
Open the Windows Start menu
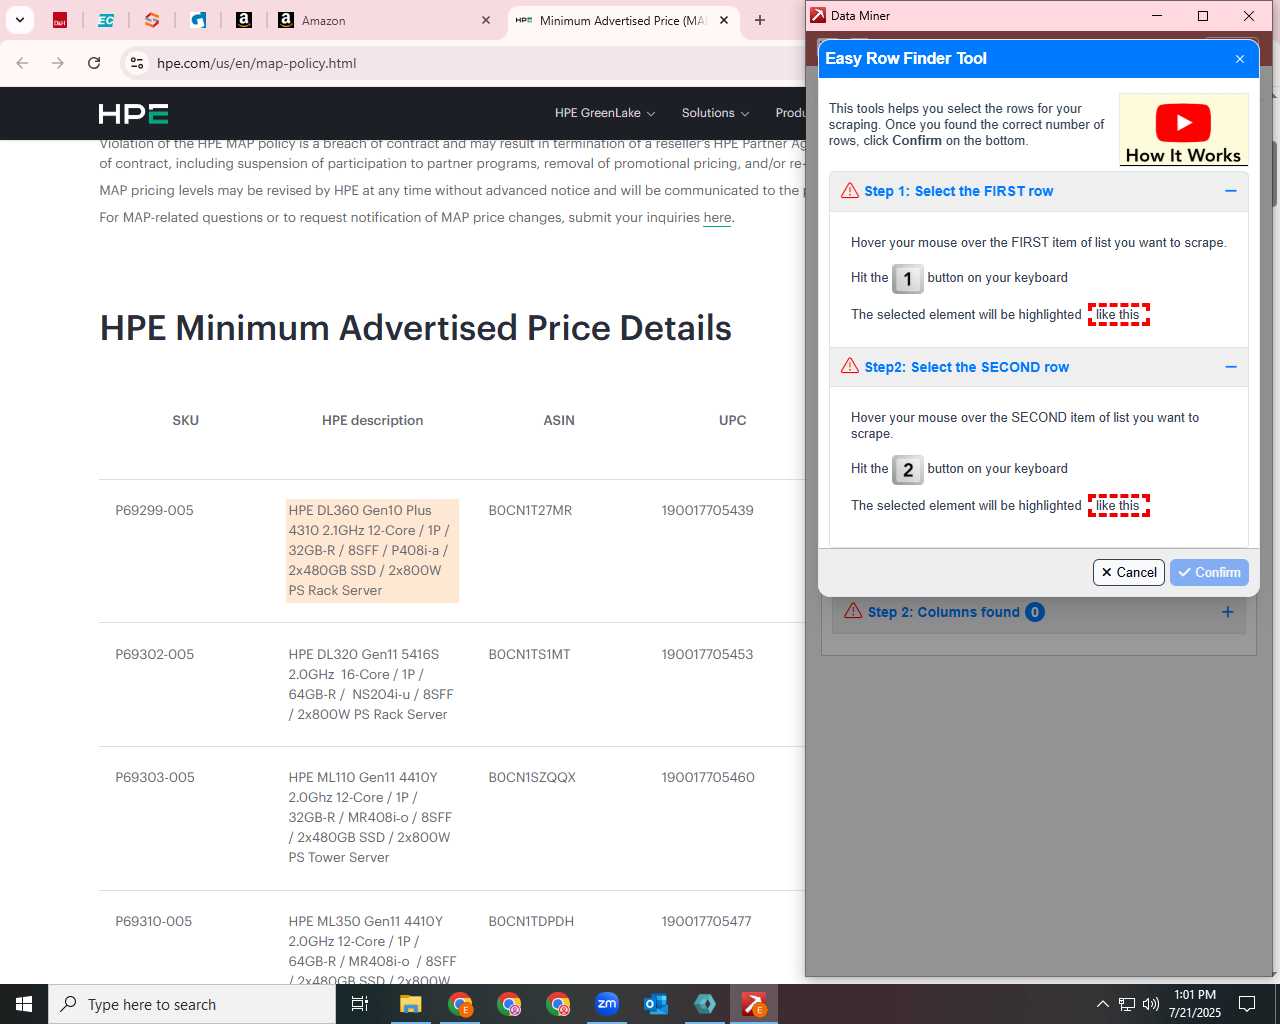pos(24,1004)
